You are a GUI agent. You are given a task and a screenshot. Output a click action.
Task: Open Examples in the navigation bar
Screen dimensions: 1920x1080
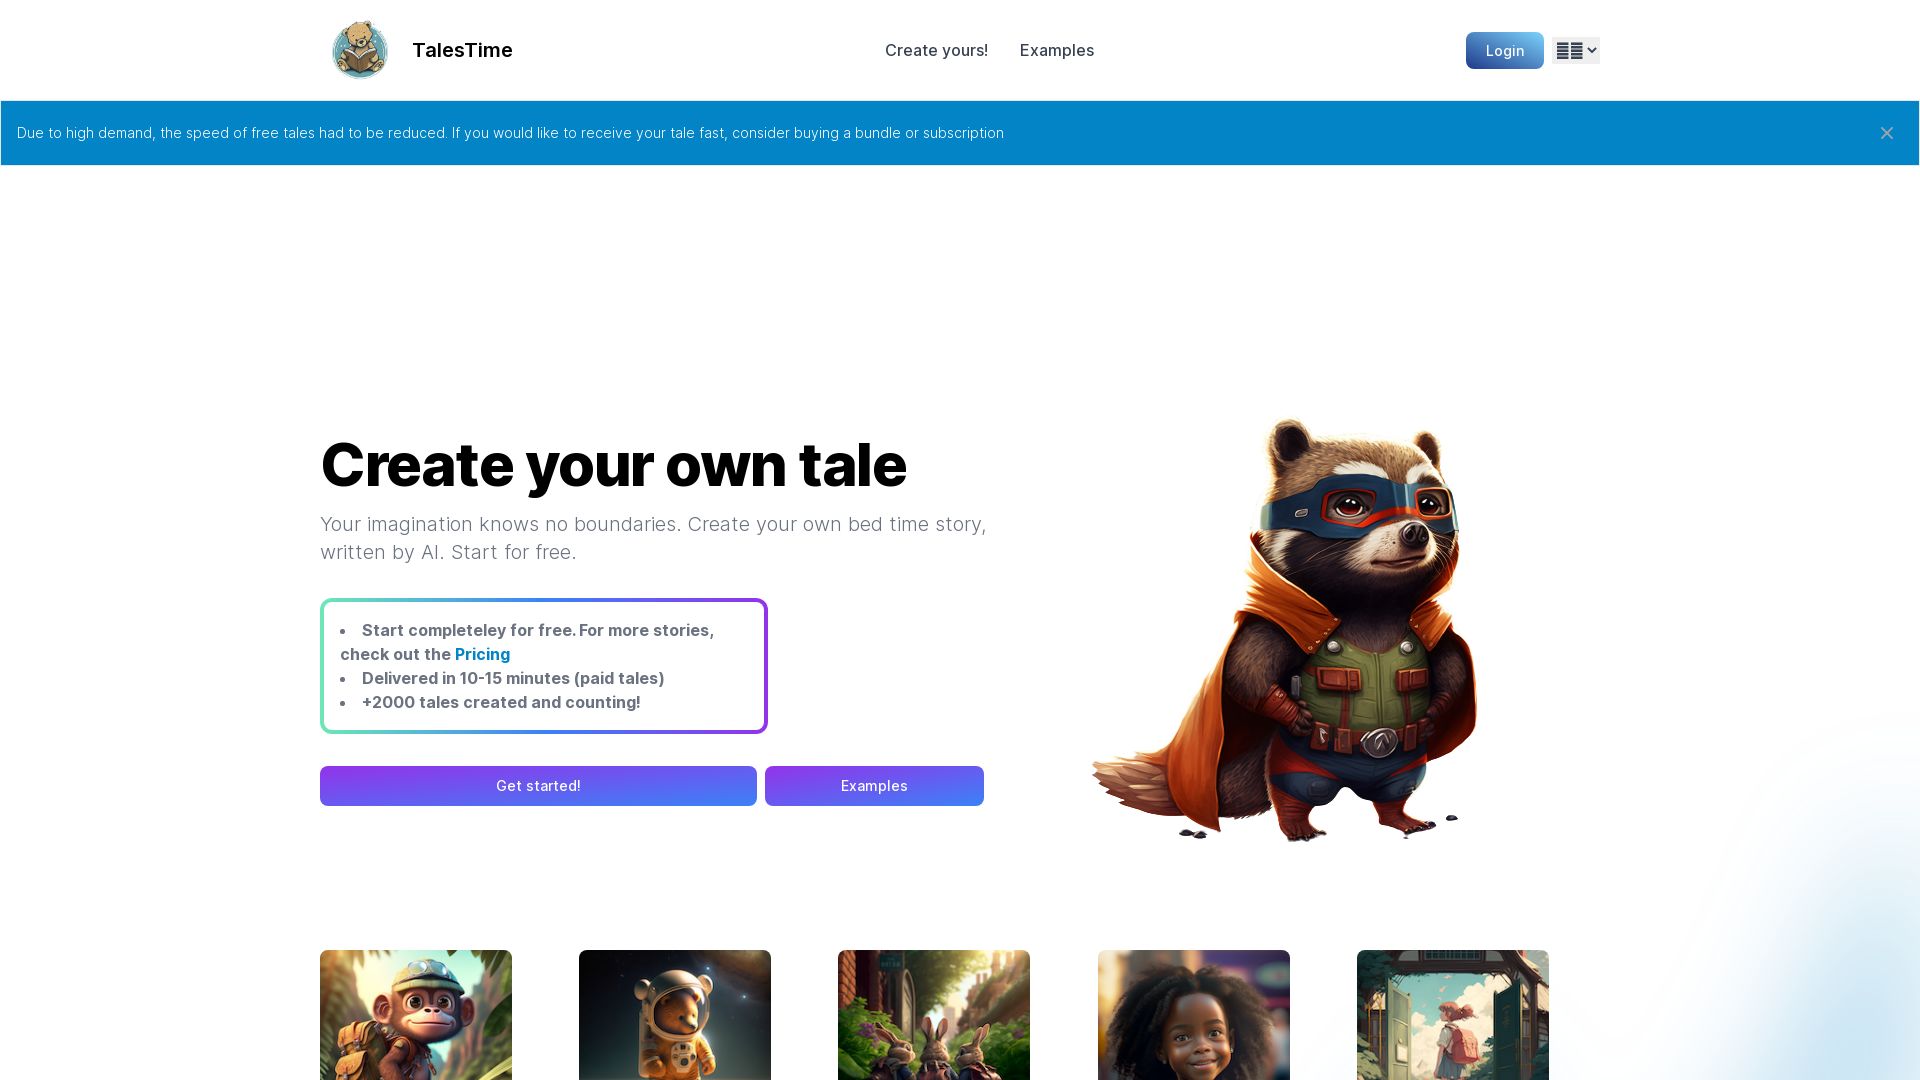pyautogui.click(x=1057, y=50)
